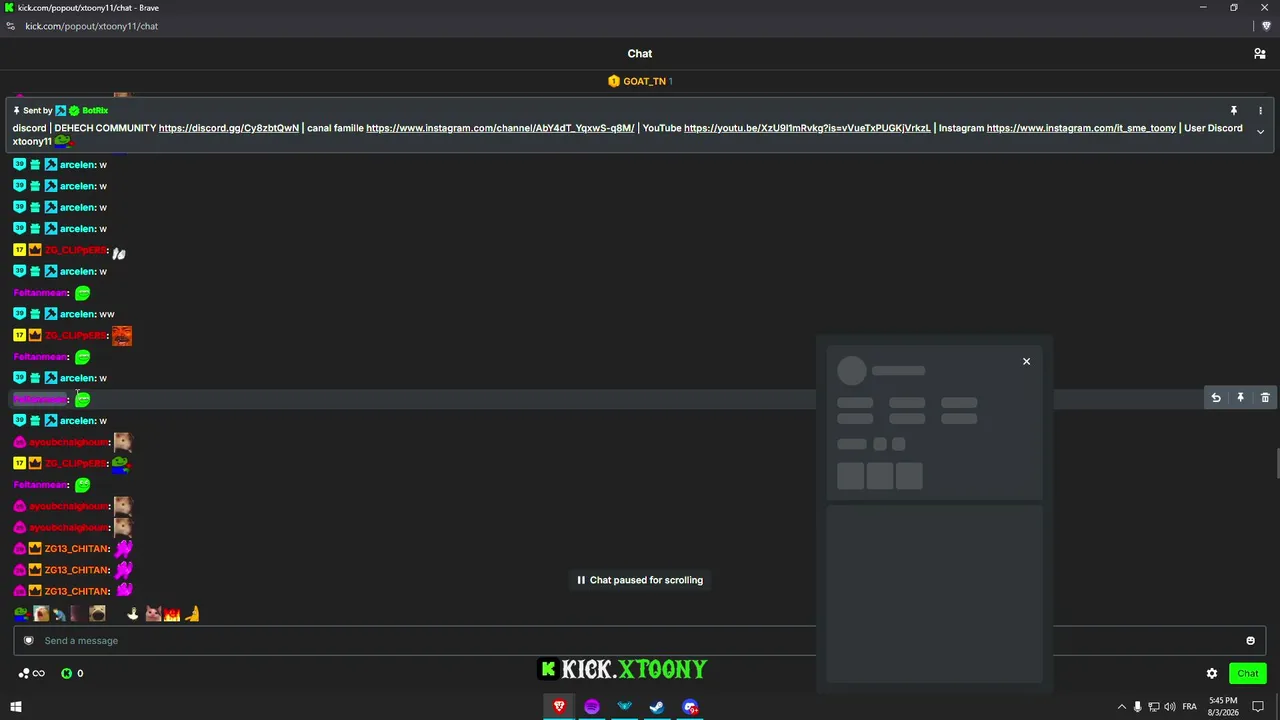Unpin the pinned BotRix message

1234,111
